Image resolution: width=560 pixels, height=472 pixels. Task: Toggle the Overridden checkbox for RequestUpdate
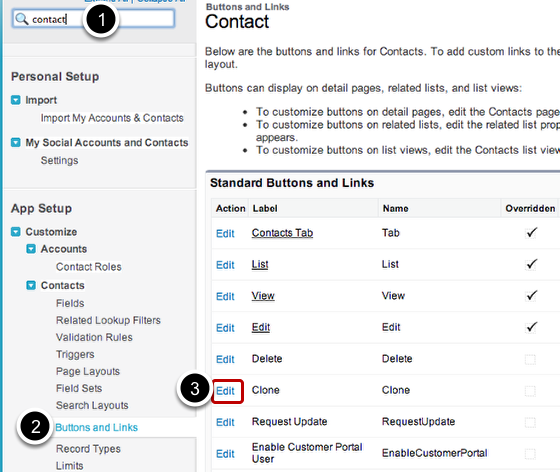(x=530, y=422)
